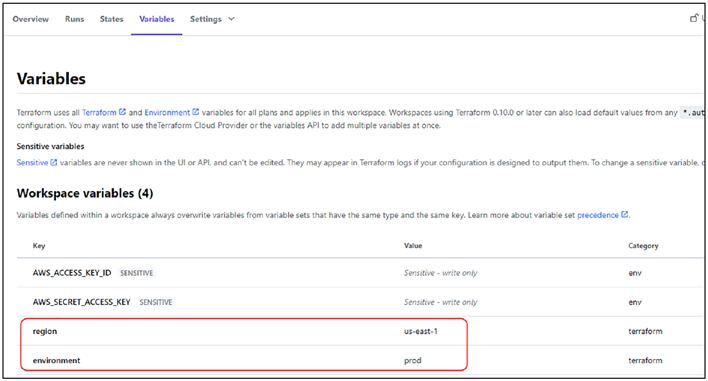Open the Environment variables documentation link
This screenshot has width=708, height=381.
click(167, 112)
